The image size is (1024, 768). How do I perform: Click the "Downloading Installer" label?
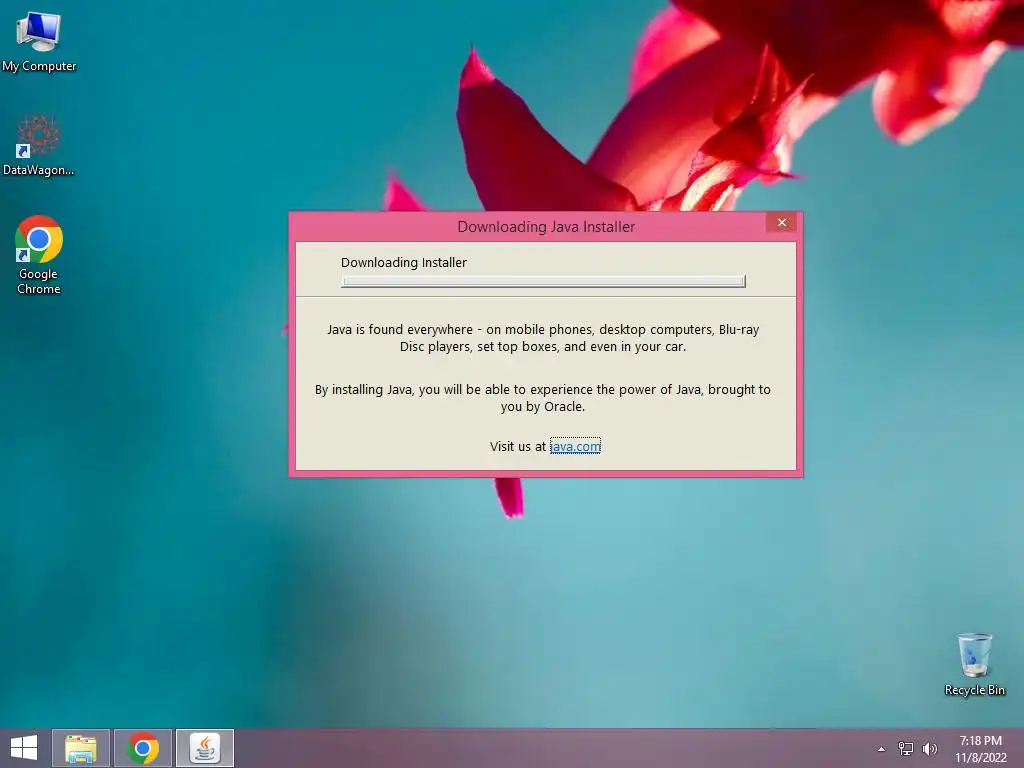point(404,263)
